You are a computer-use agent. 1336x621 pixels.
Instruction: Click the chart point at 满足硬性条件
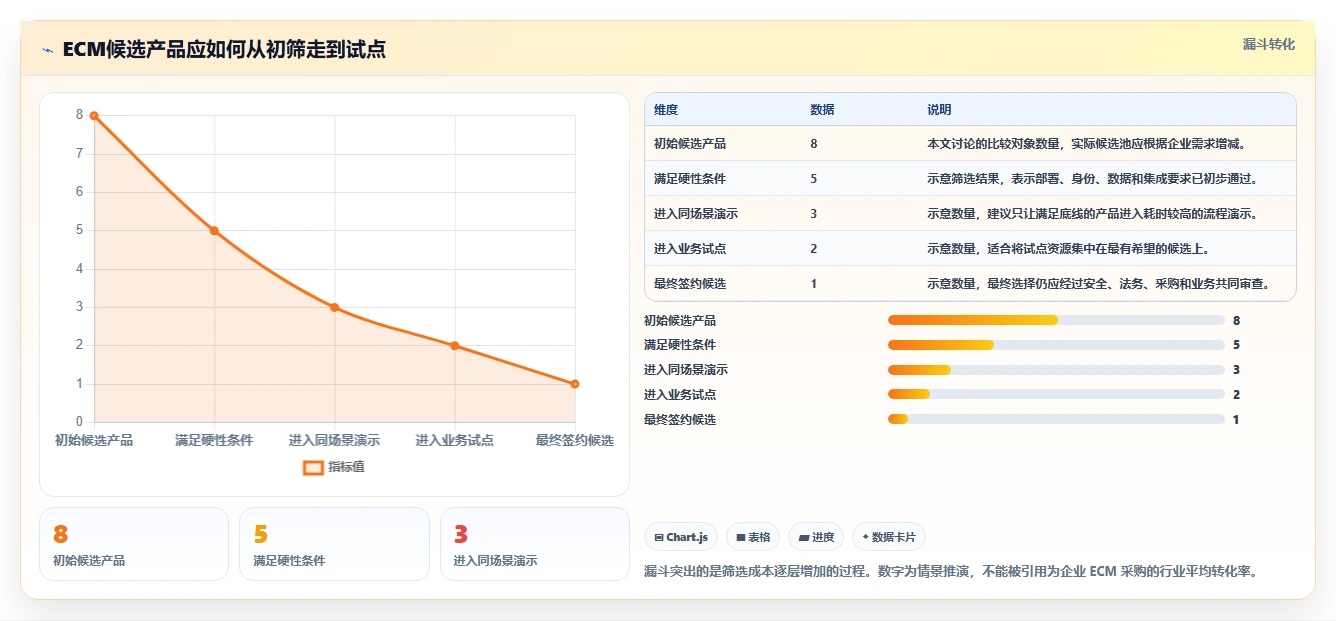pos(214,231)
